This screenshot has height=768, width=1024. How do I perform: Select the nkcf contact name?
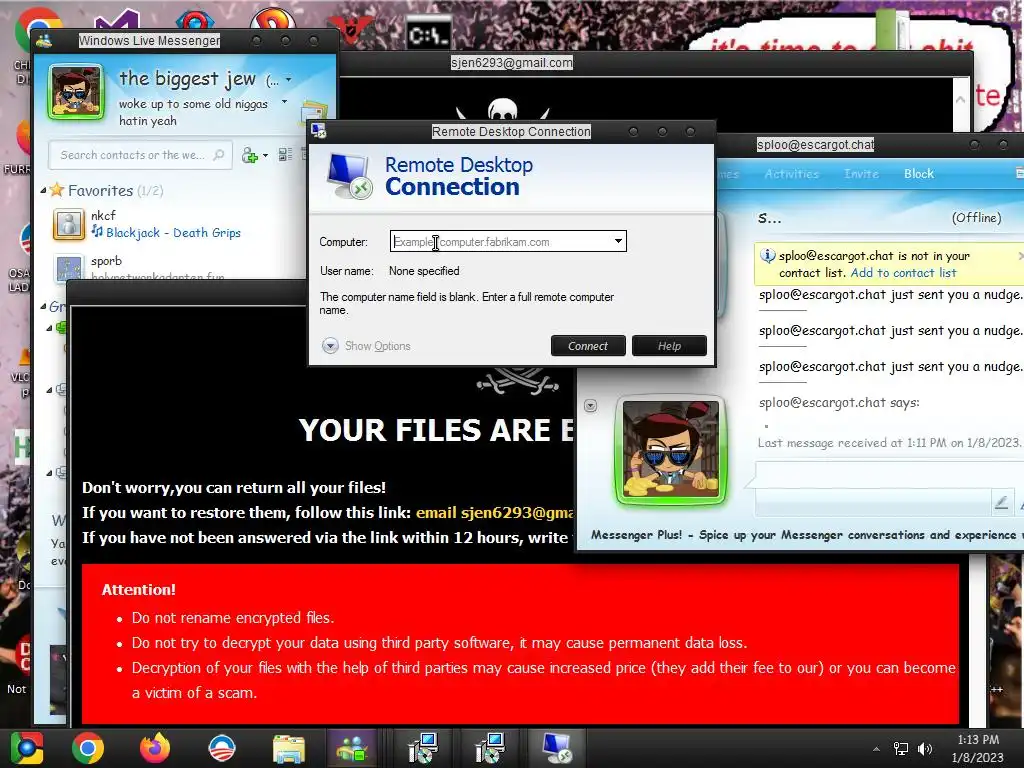pyautogui.click(x=103, y=216)
